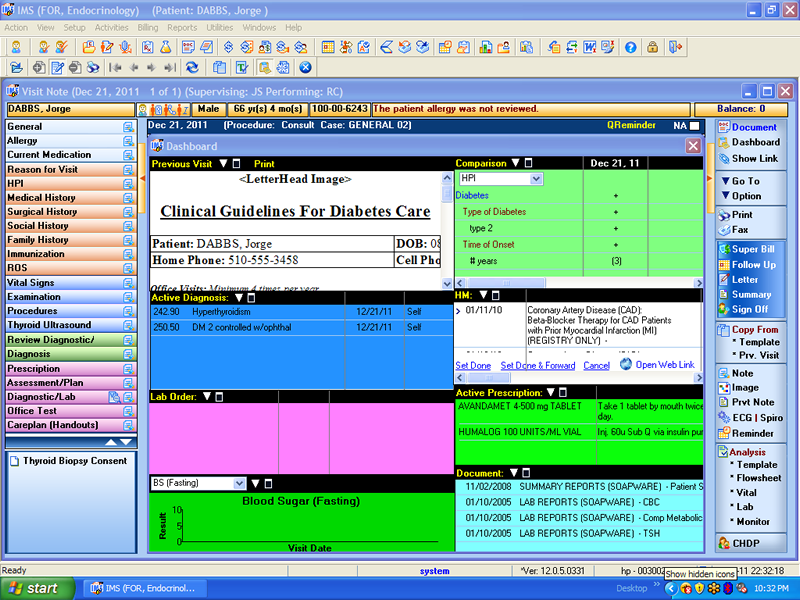The image size is (800, 600).
Task: Click the open folder icon in second toolbar
Action: click(x=16, y=67)
